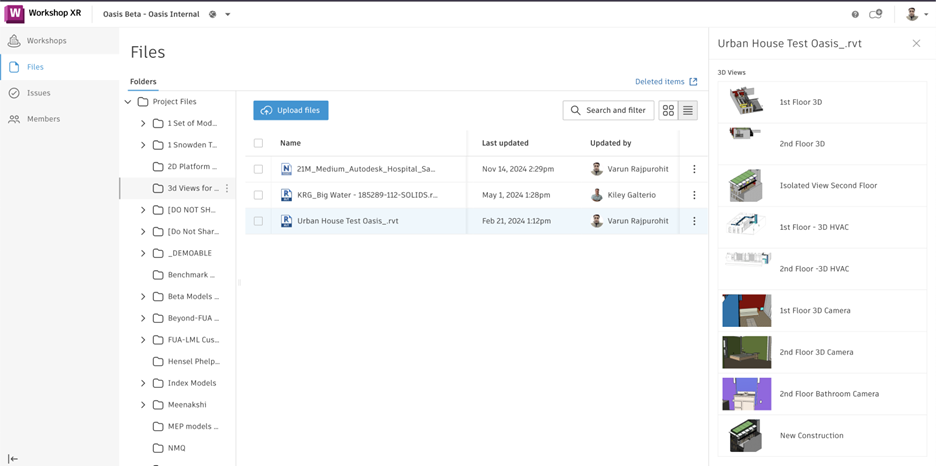The image size is (936, 466).
Task: Expand the _DEMOABLE folder
Action: [x=143, y=253]
